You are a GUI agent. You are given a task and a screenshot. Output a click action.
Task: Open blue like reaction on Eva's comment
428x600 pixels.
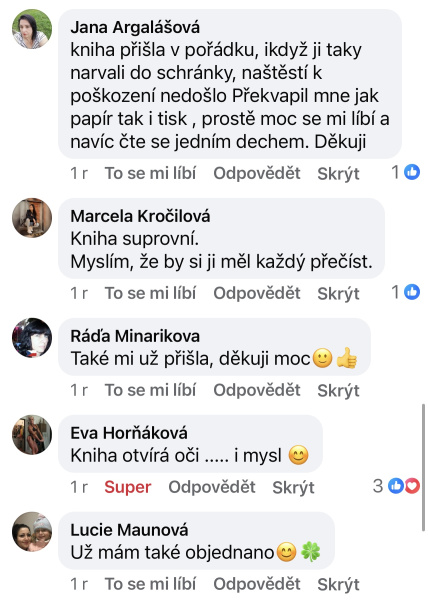point(396,486)
